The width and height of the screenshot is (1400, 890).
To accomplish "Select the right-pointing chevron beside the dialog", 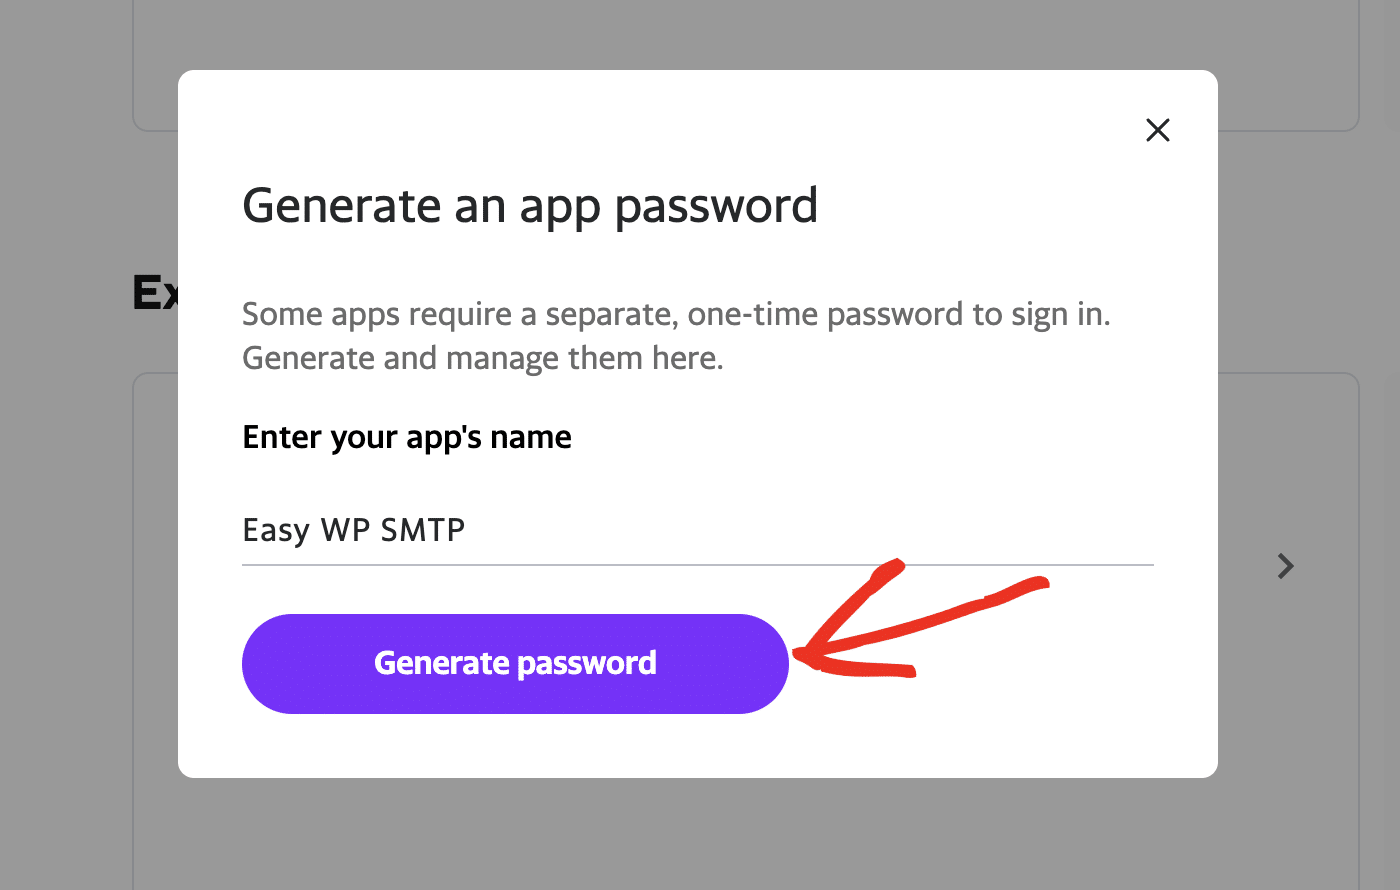I will [1285, 566].
